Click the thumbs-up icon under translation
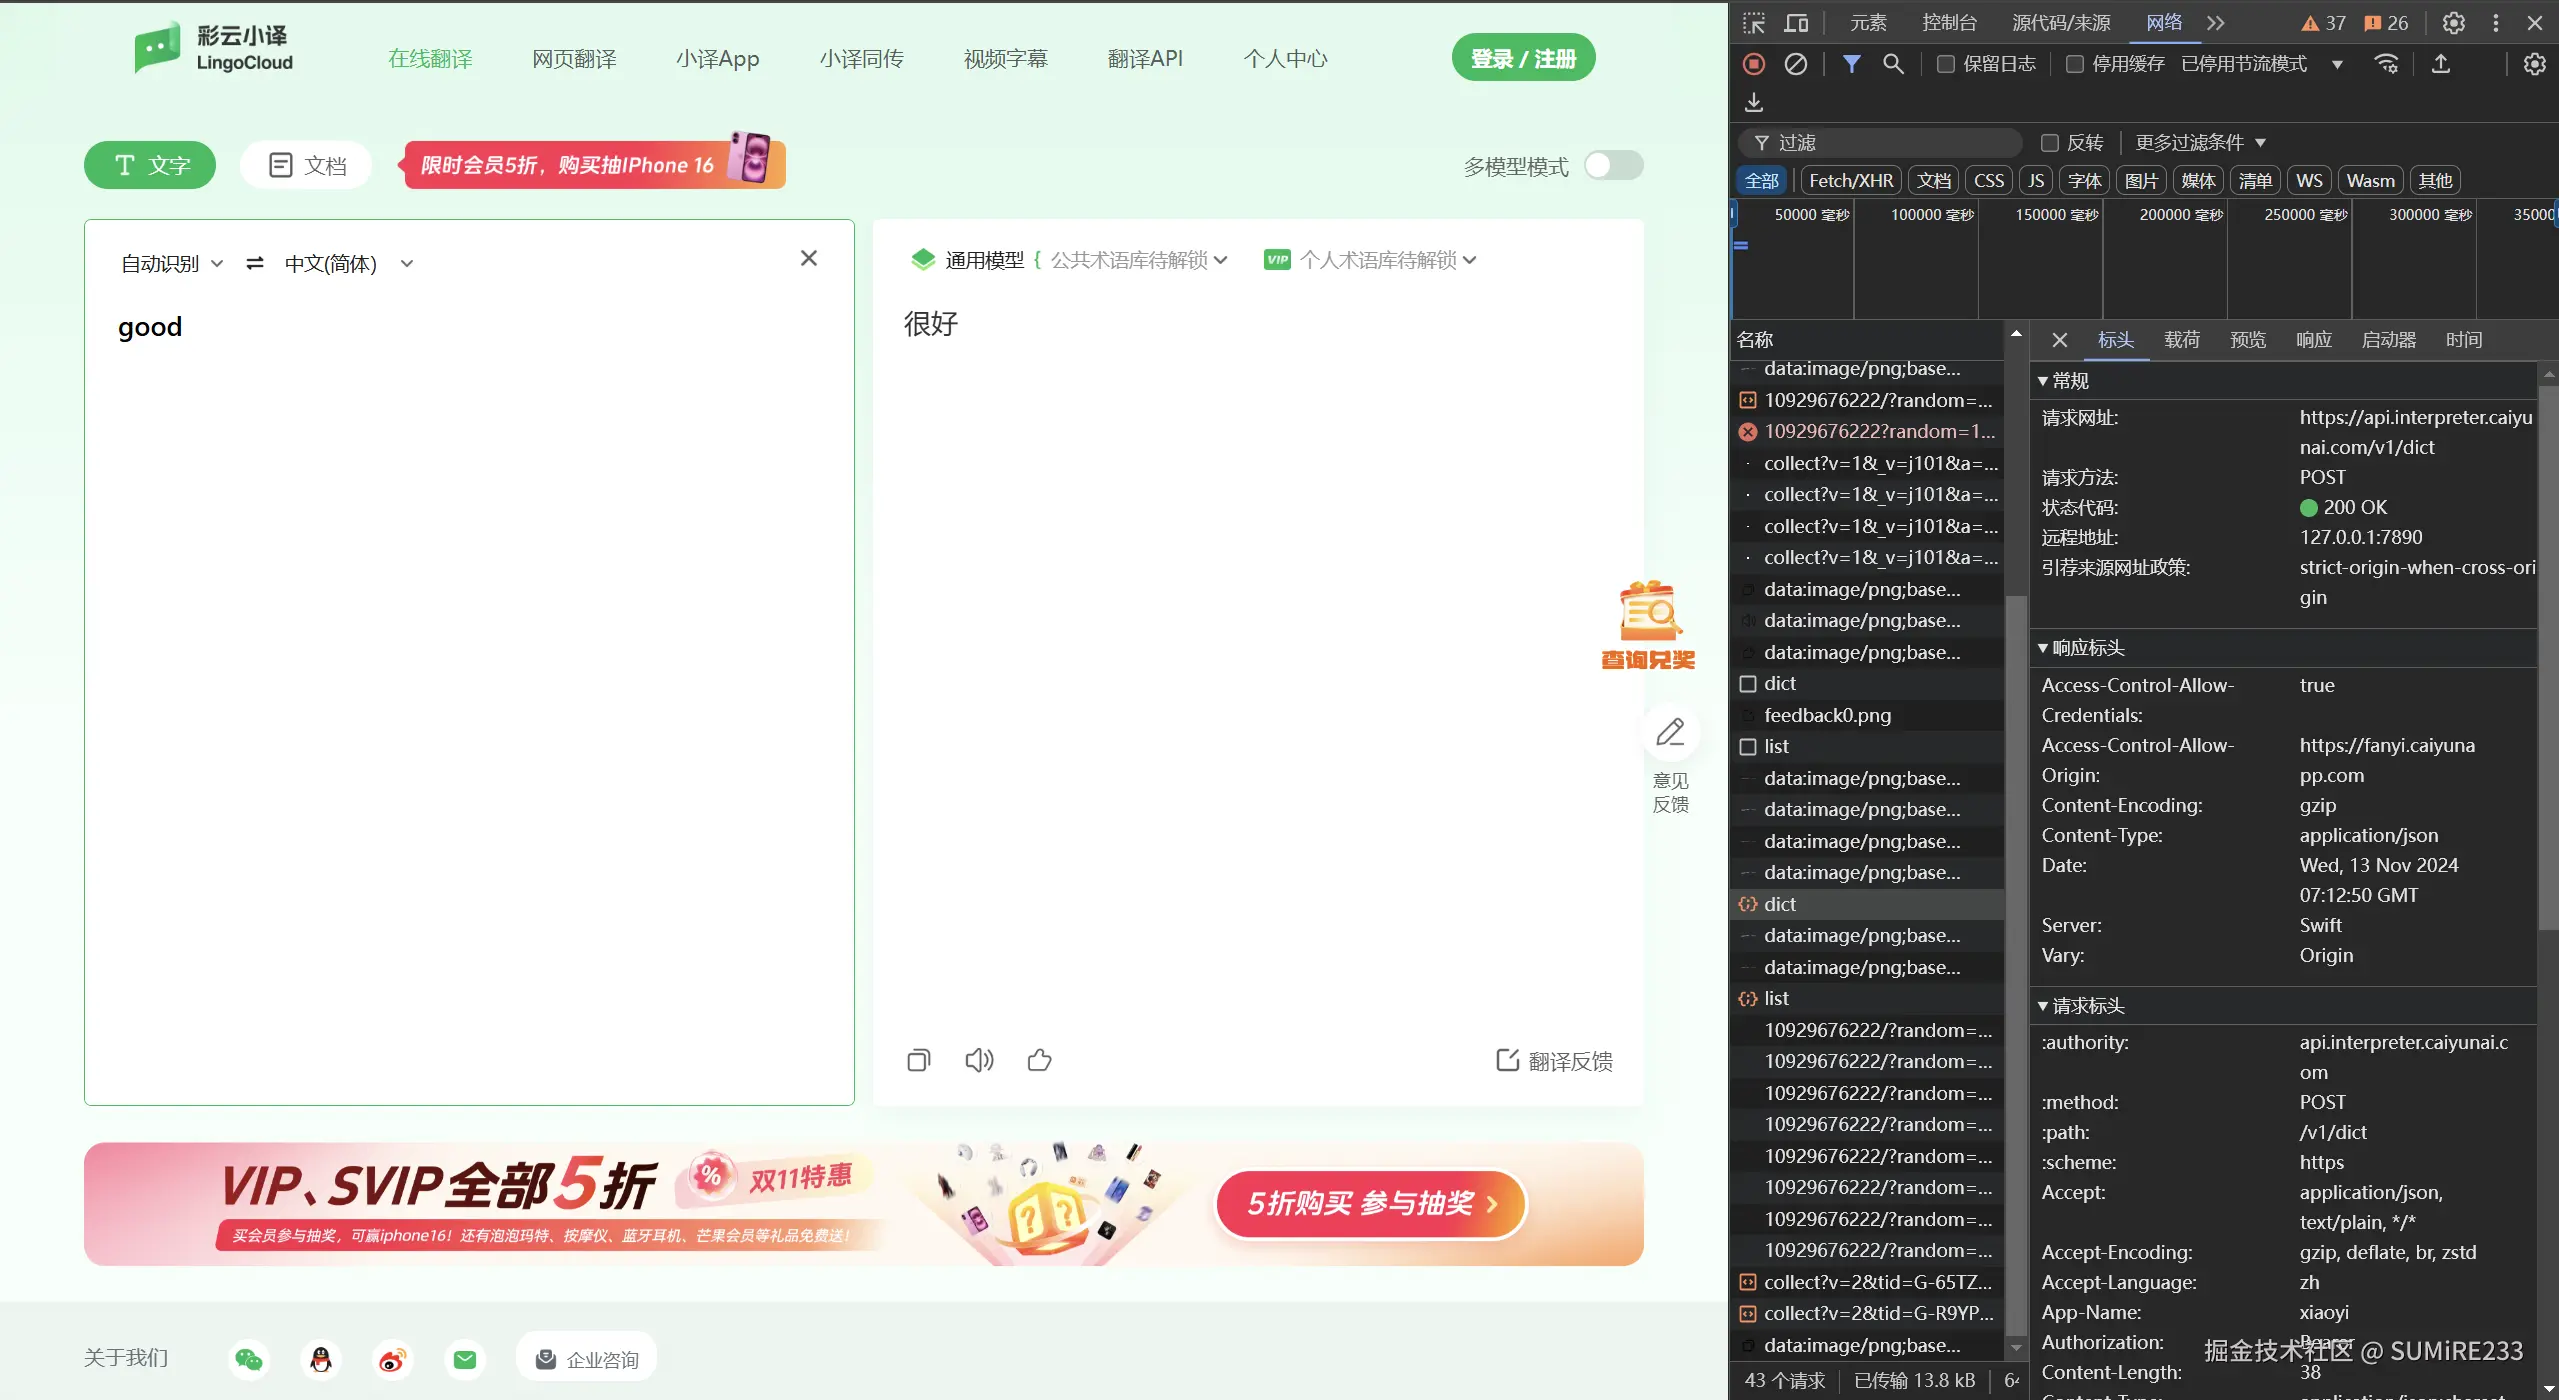 pos(1039,1060)
